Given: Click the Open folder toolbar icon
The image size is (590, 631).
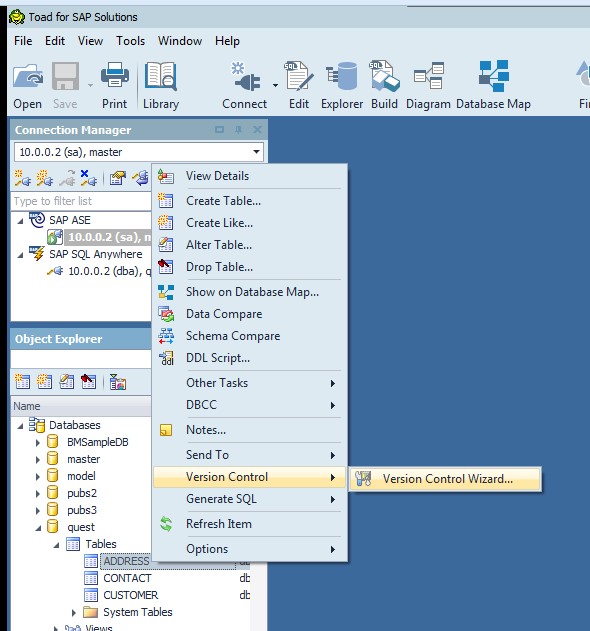Looking at the screenshot, I should (27, 76).
